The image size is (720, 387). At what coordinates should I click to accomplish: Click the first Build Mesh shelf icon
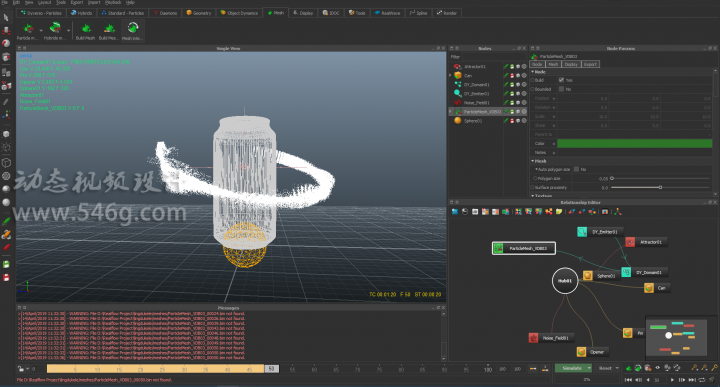click(86, 29)
